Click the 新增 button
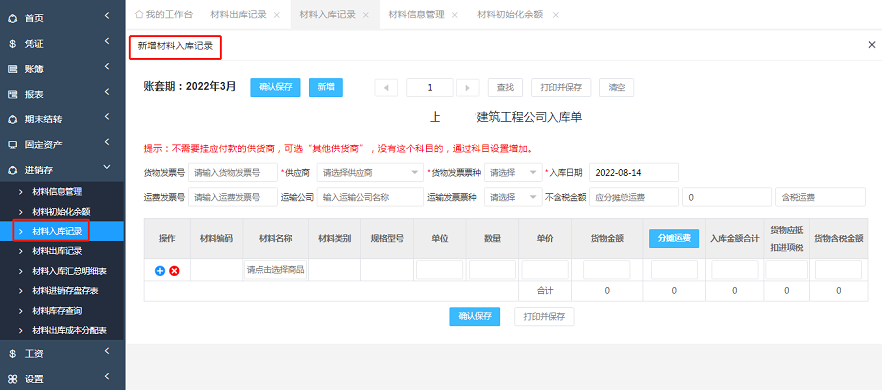 pyautogui.click(x=326, y=87)
